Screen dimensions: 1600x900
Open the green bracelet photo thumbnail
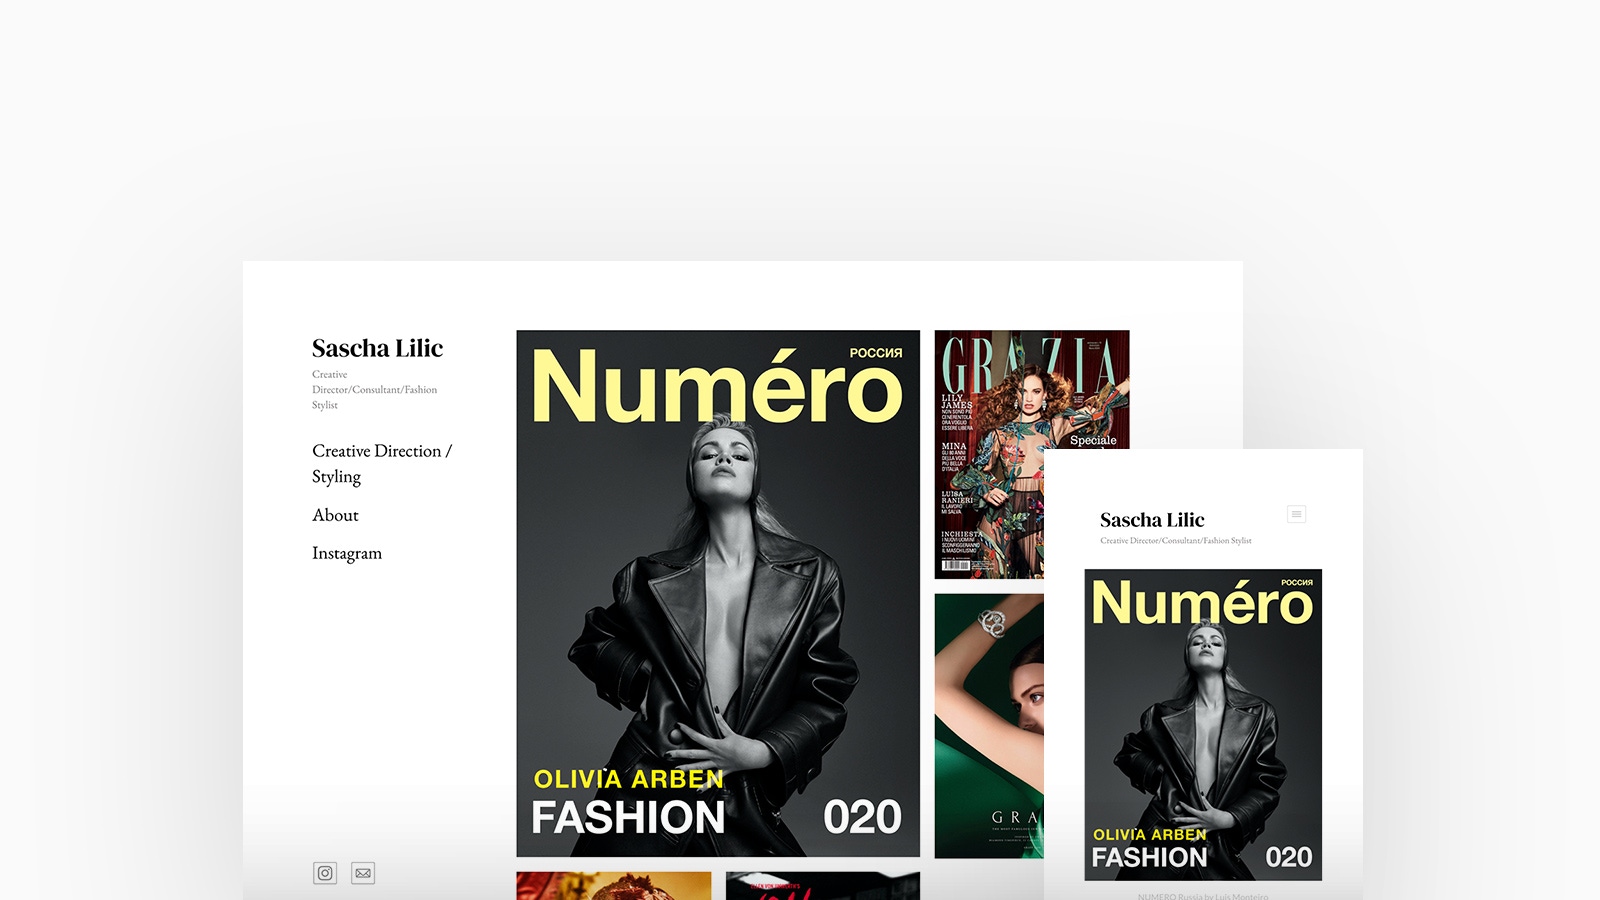[x=988, y=725]
